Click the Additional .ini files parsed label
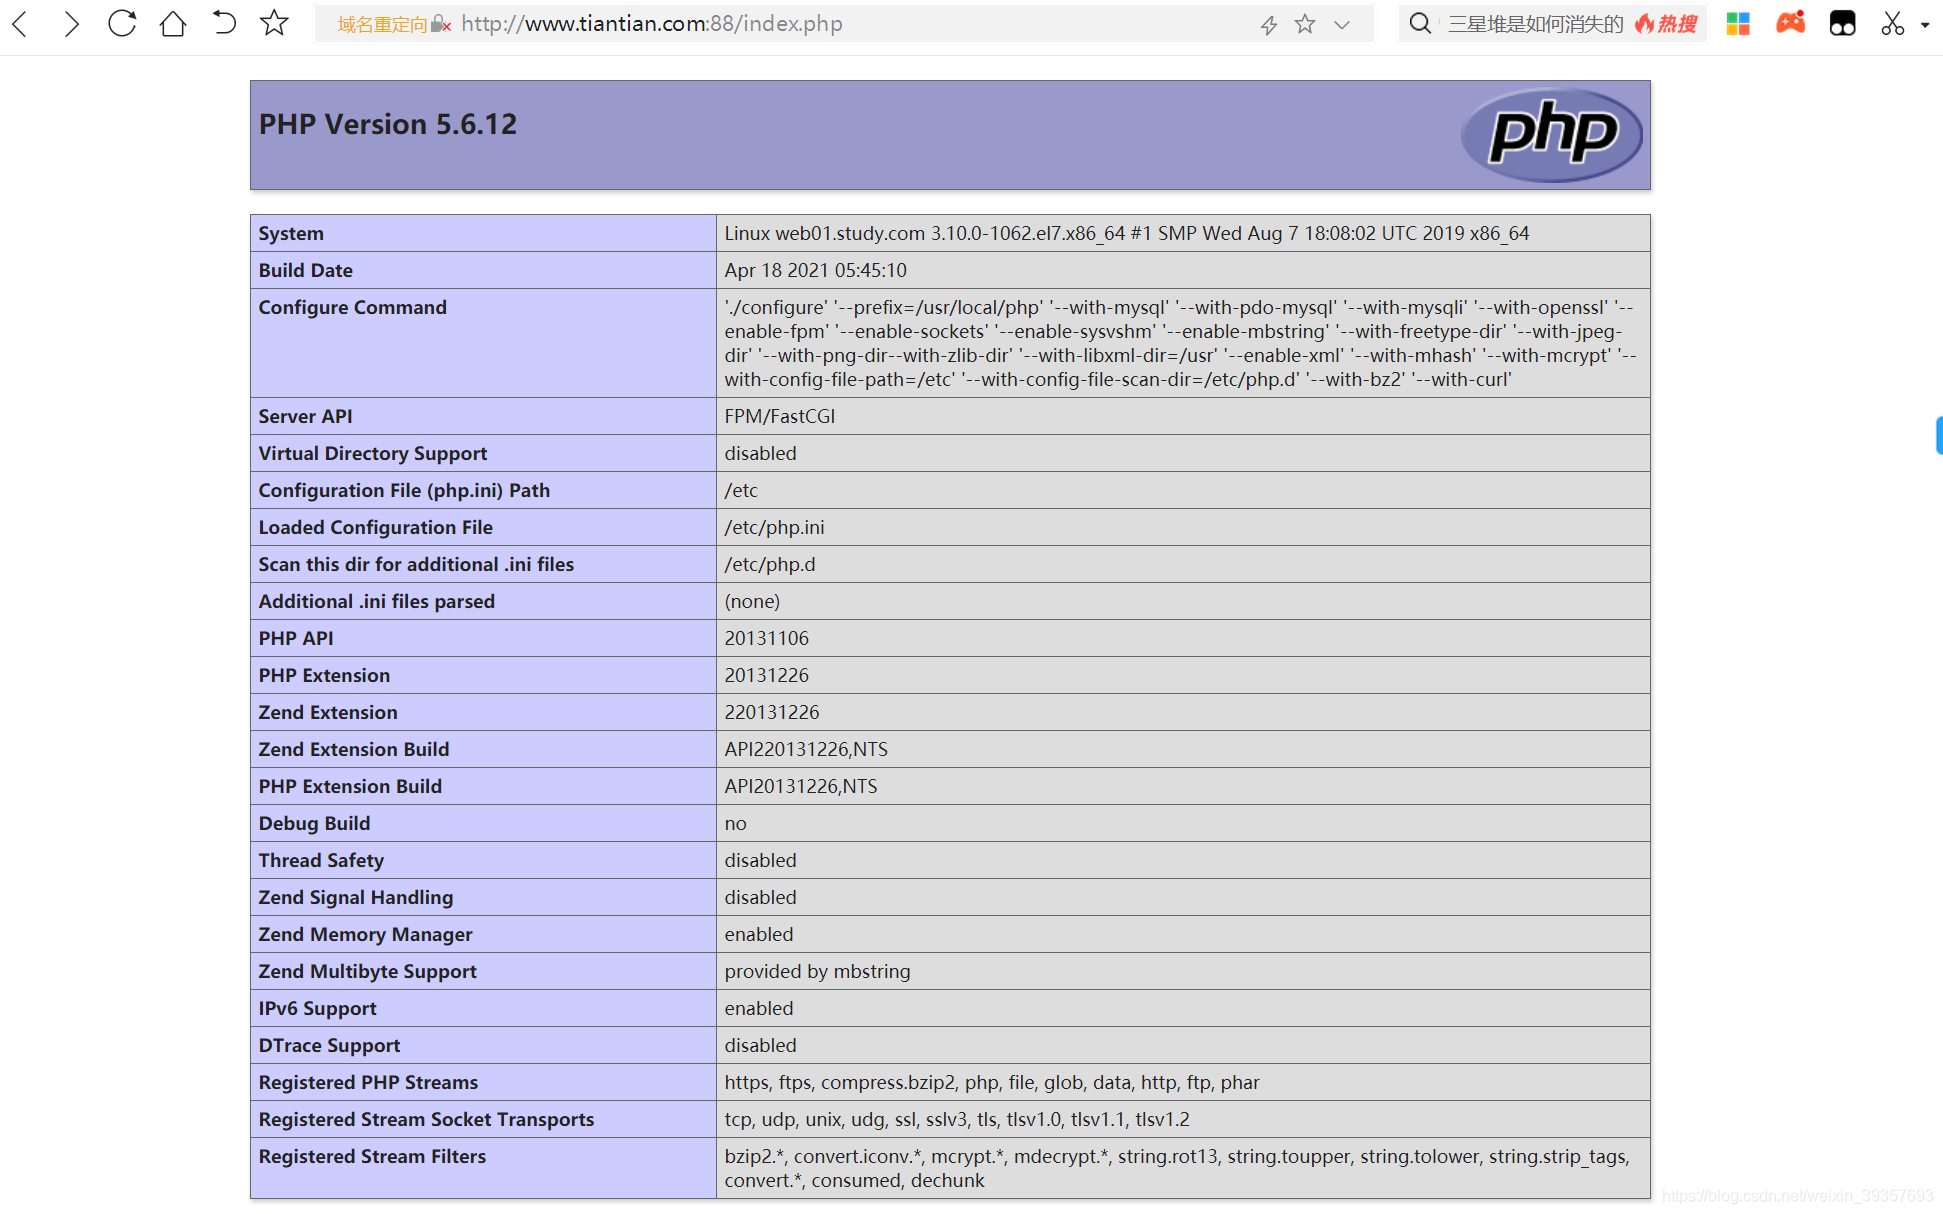This screenshot has height=1214, width=1943. point(377,601)
